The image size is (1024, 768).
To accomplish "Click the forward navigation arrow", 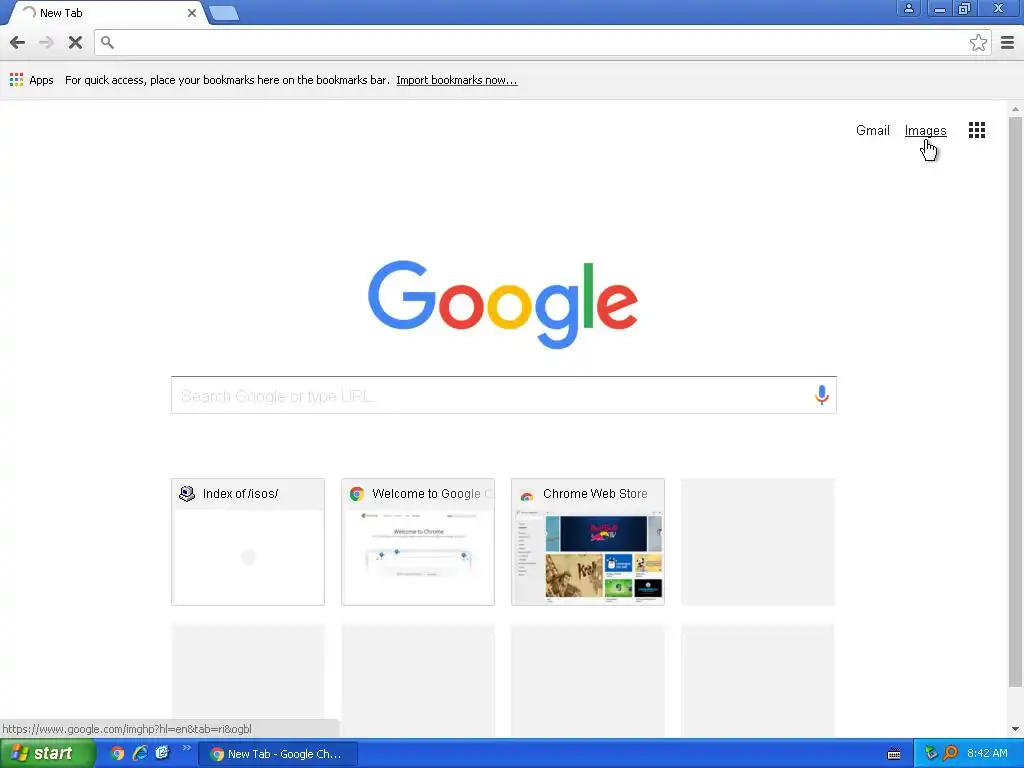I will [x=46, y=42].
